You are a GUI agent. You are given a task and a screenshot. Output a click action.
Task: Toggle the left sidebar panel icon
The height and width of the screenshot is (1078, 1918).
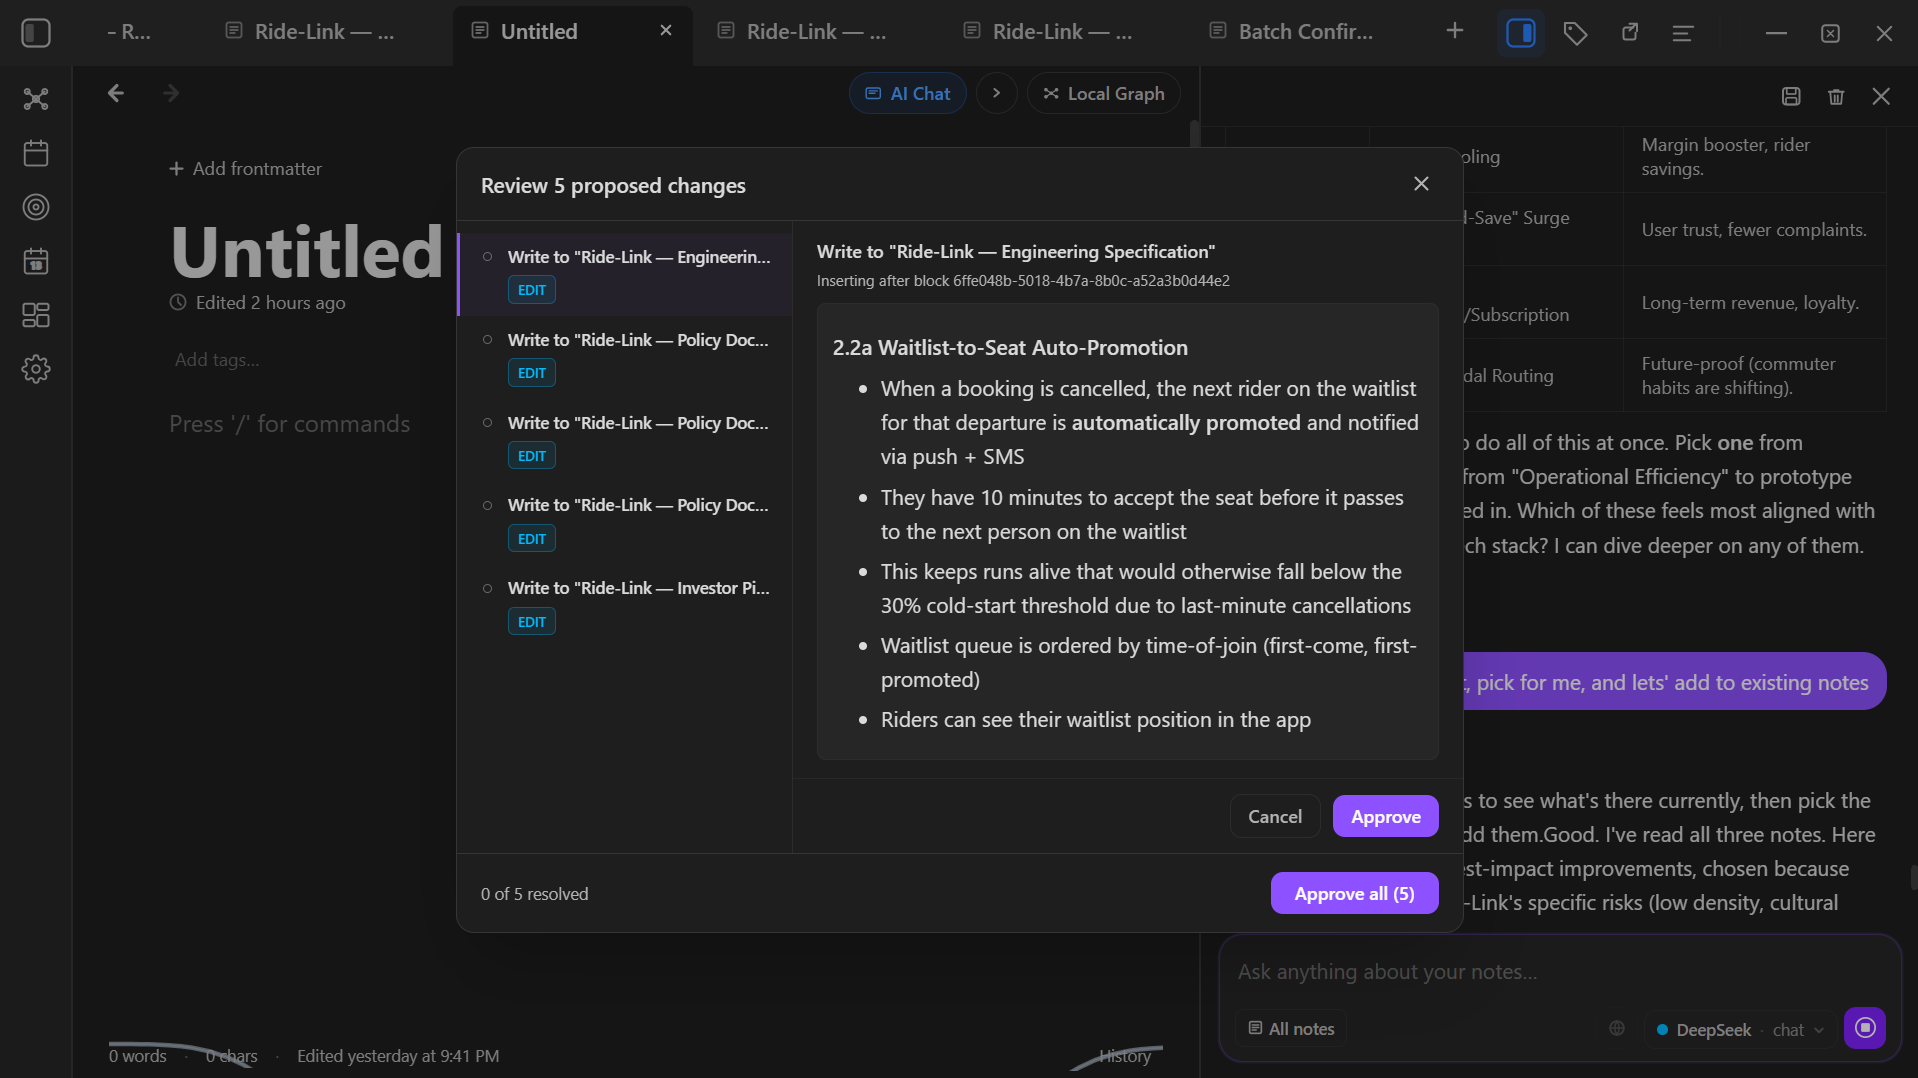coord(36,33)
